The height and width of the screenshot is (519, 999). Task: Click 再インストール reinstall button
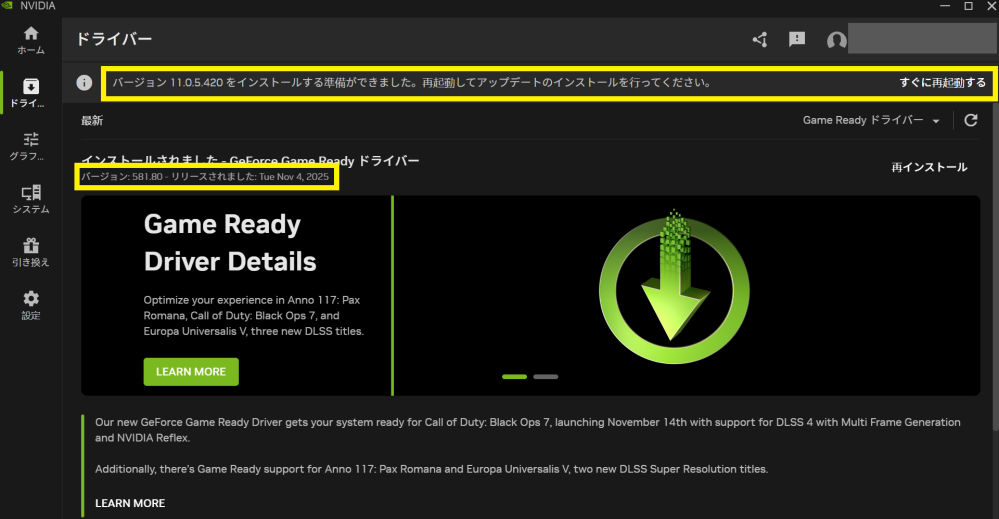pos(929,167)
